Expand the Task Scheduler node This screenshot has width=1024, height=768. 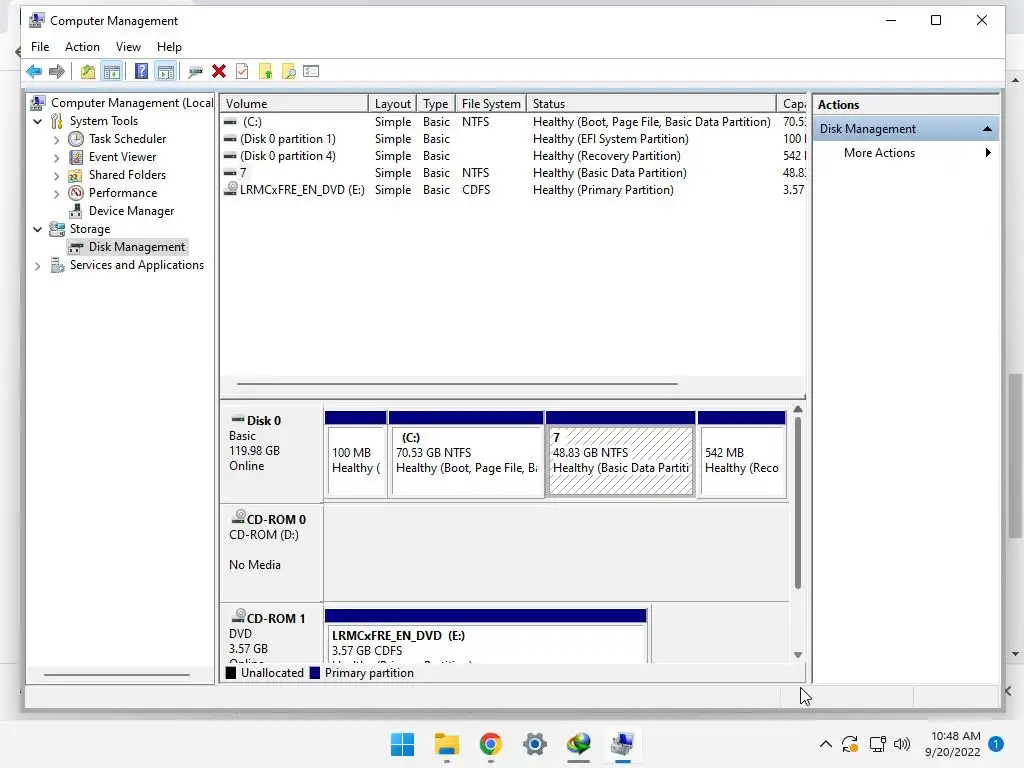[56, 140]
